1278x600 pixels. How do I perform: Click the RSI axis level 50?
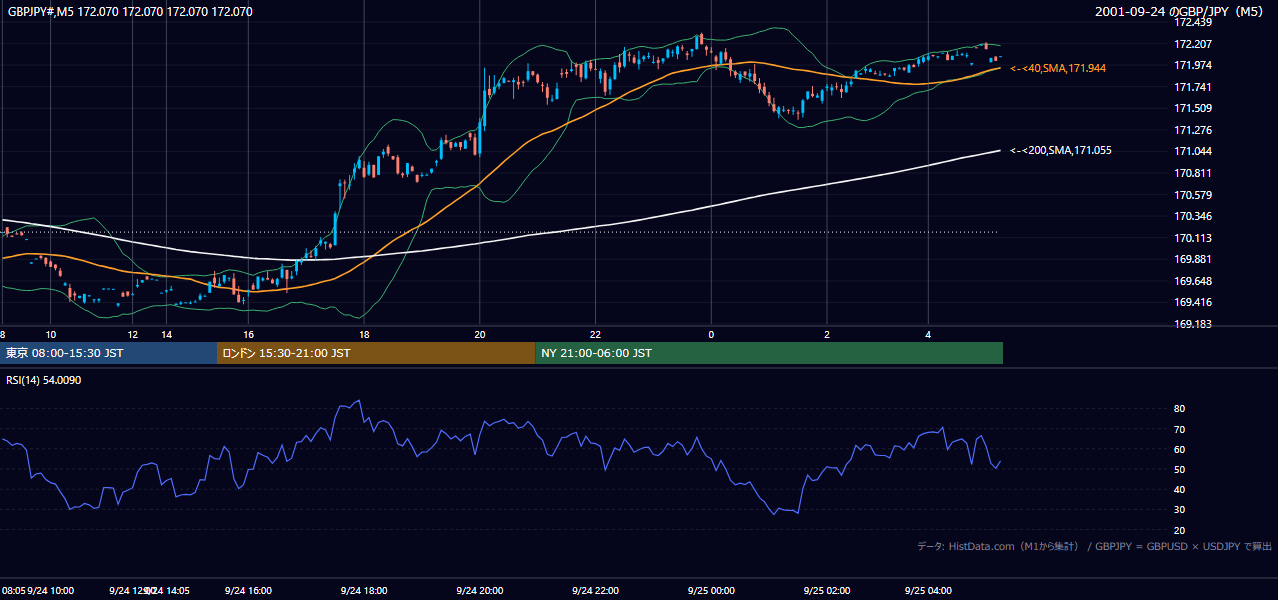[x=1180, y=470]
